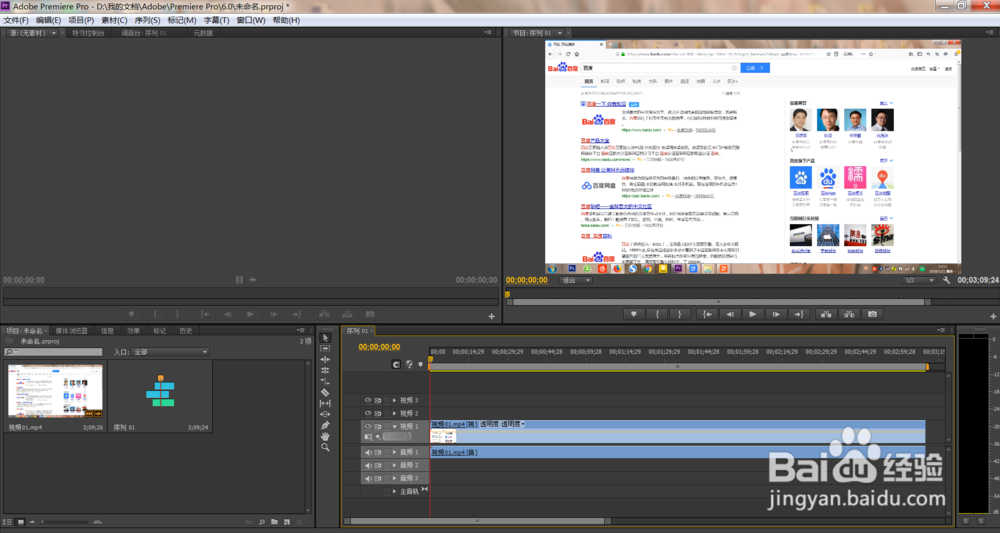Viewport: 1000px width, 533px height.
Task: Expand the 音频 1 track
Action: click(395, 452)
